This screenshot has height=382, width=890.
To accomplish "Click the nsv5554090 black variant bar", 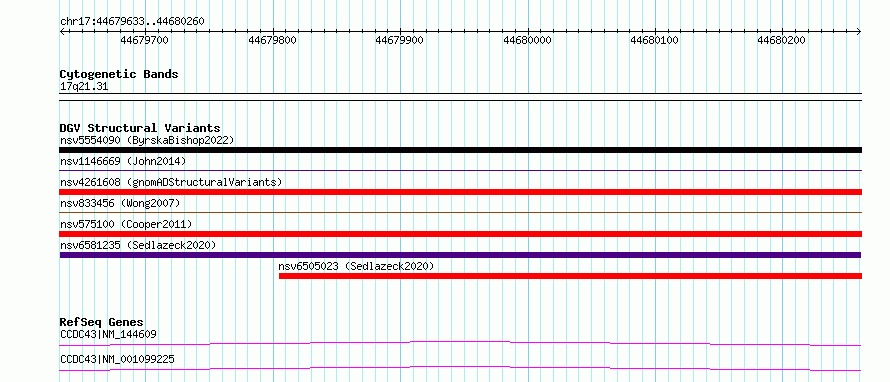I will pos(460,150).
